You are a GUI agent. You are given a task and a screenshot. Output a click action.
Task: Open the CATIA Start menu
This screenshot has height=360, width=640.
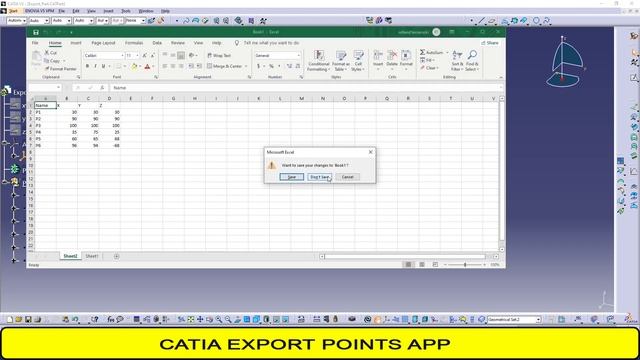tap(13, 11)
